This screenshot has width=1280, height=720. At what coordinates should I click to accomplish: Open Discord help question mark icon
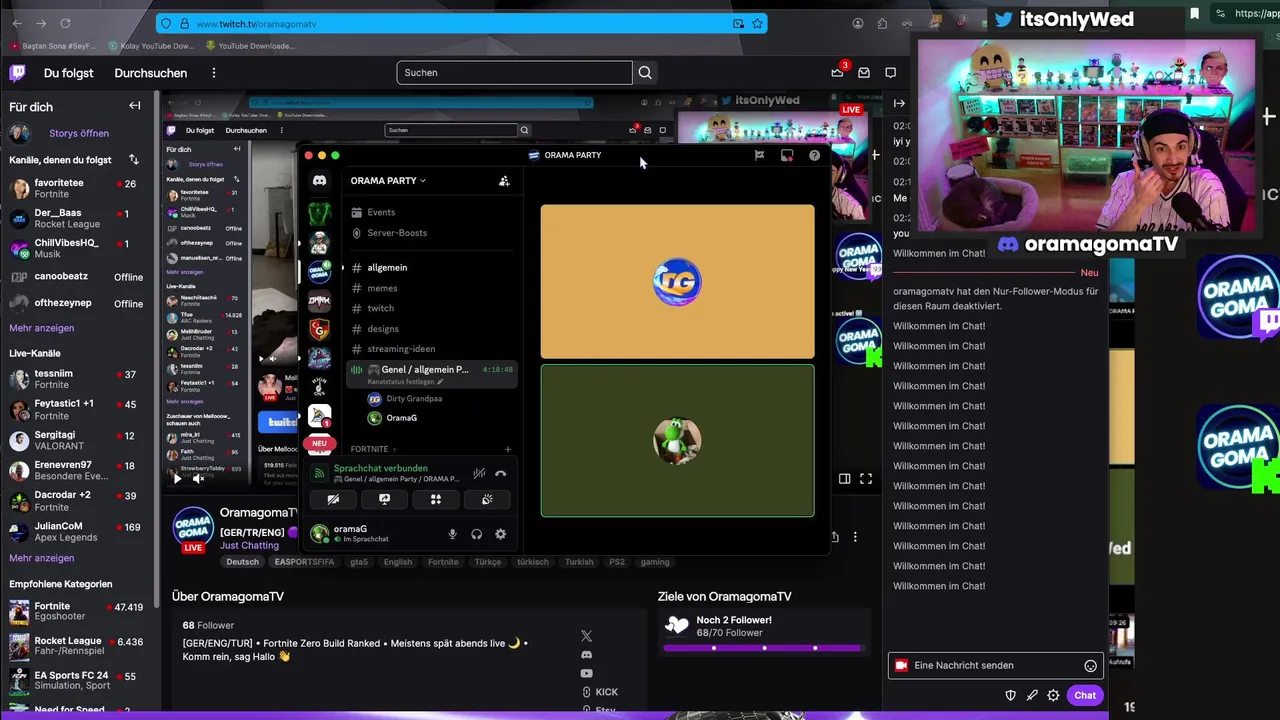(x=814, y=155)
